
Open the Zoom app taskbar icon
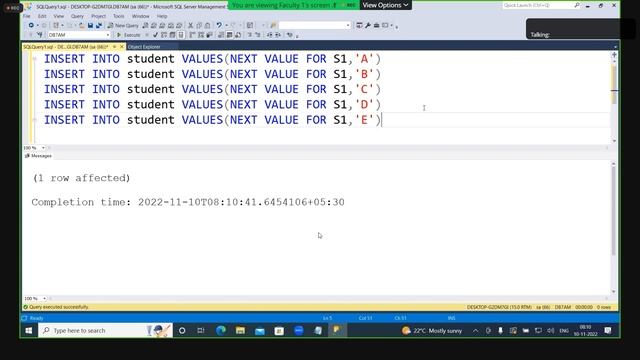point(299,330)
